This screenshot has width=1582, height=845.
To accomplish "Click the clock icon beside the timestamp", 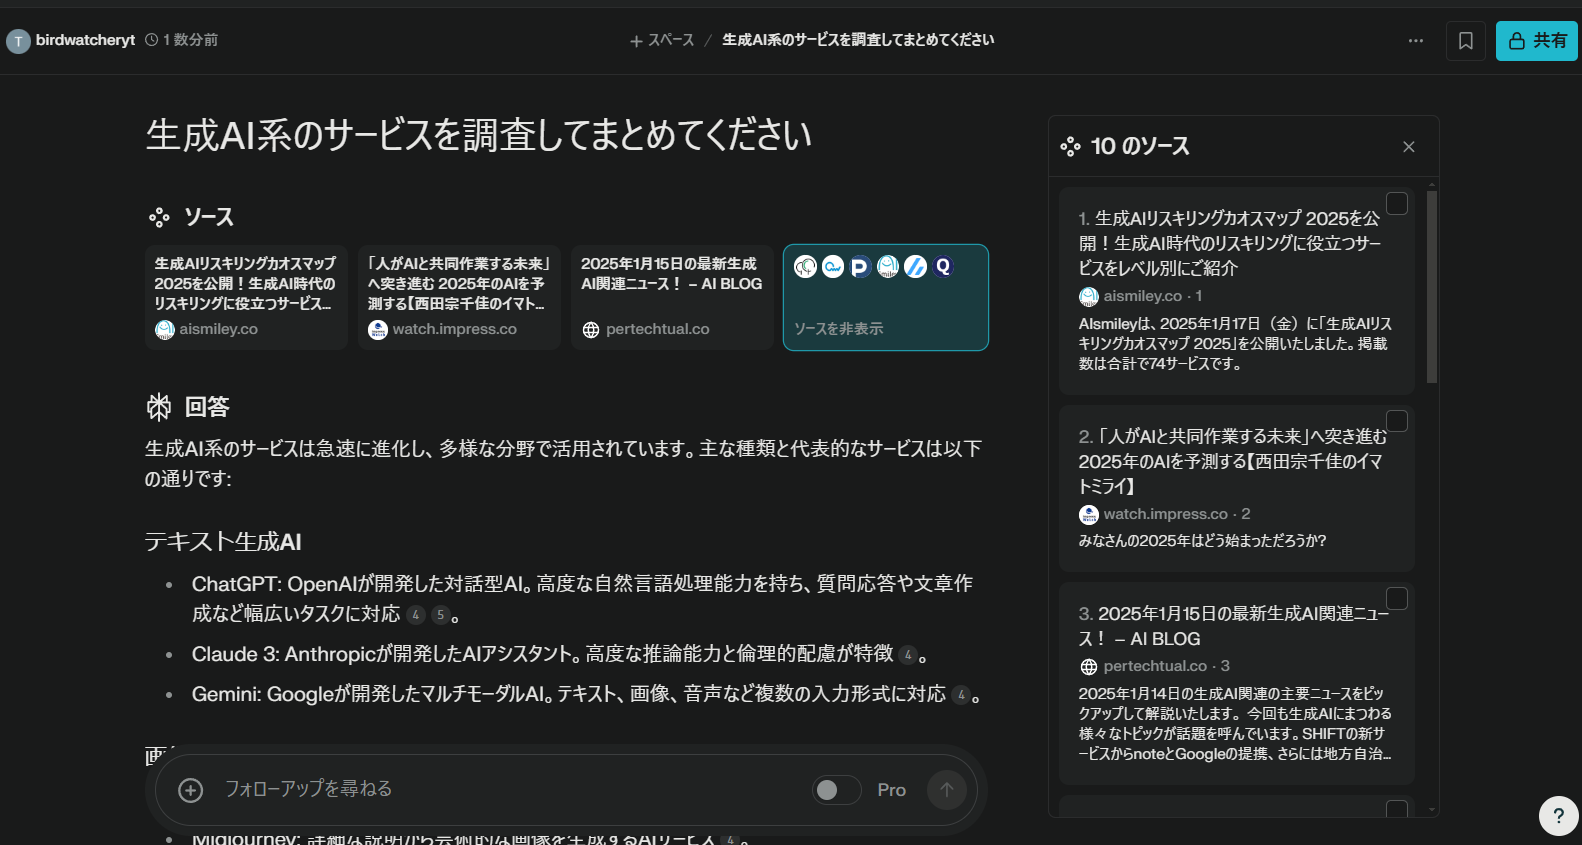I will coord(152,40).
